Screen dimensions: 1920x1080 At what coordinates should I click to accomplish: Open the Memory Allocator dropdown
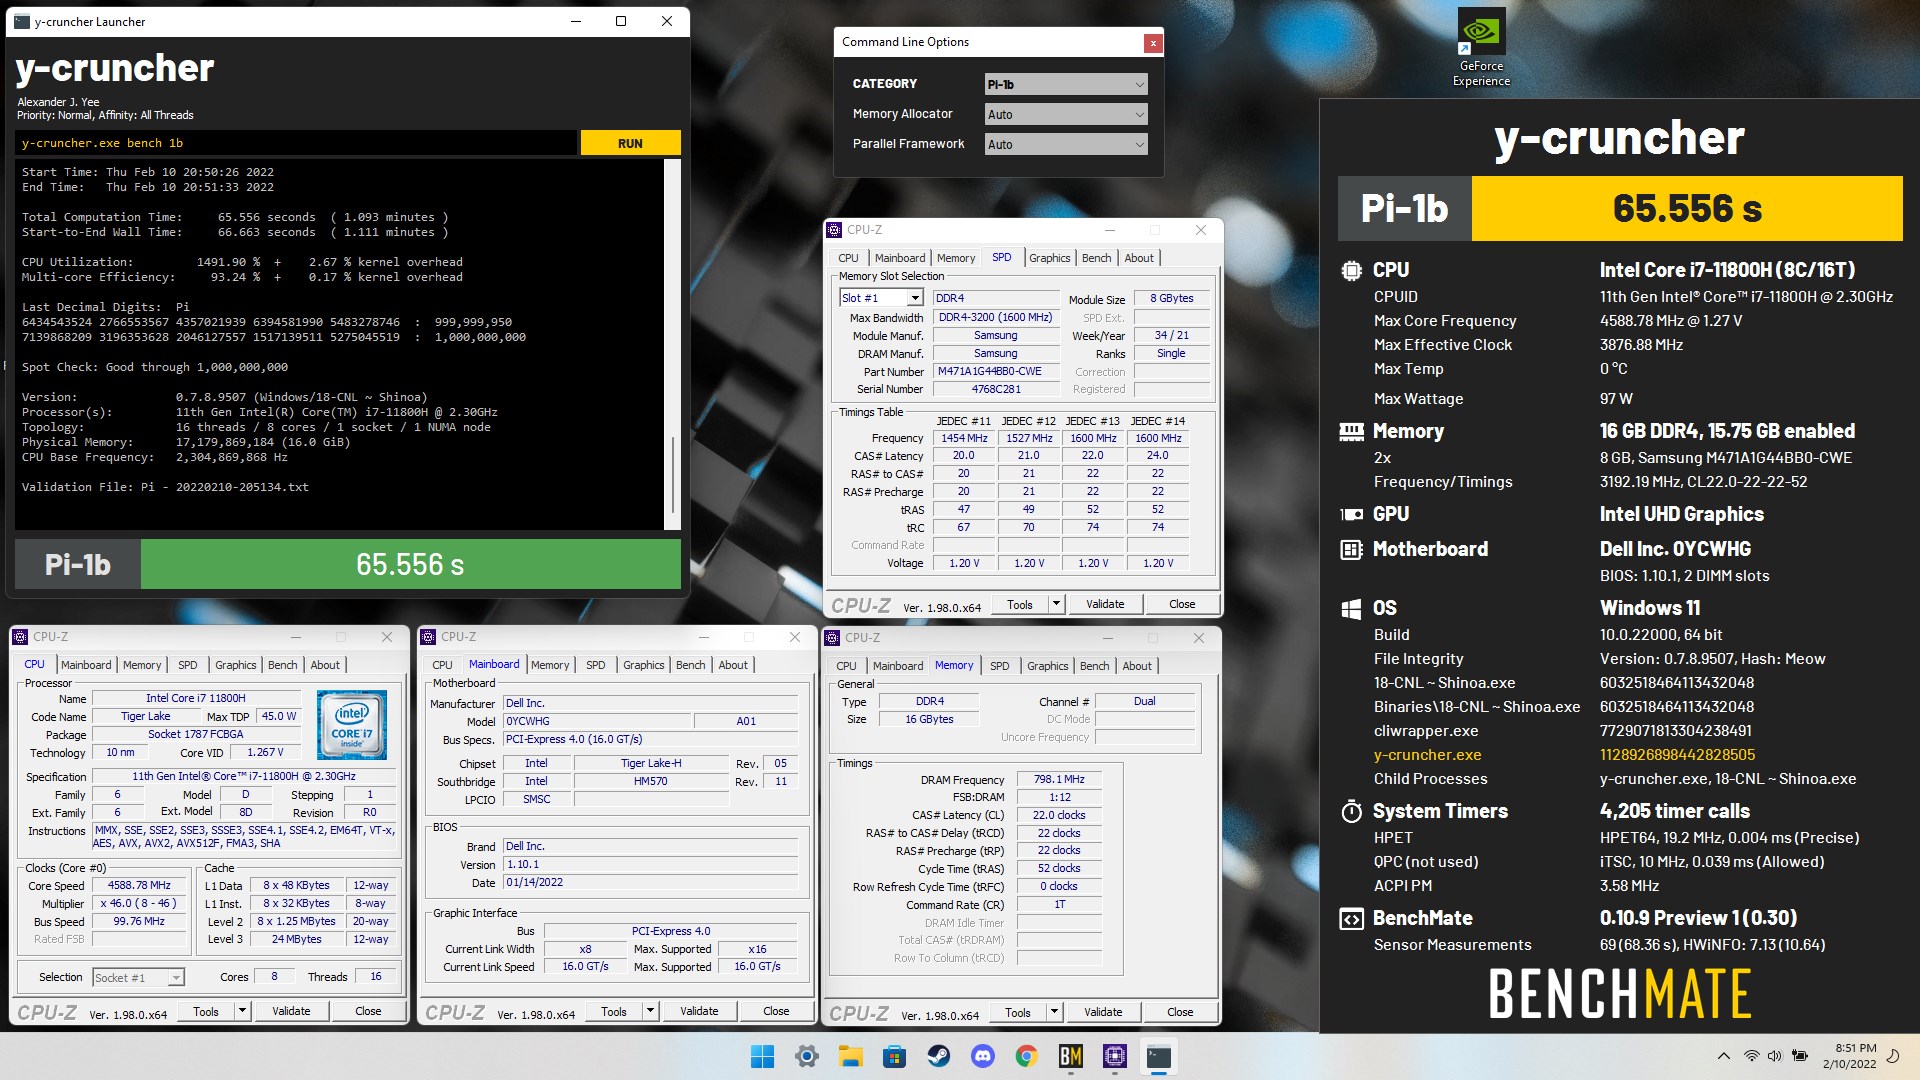tap(1065, 115)
